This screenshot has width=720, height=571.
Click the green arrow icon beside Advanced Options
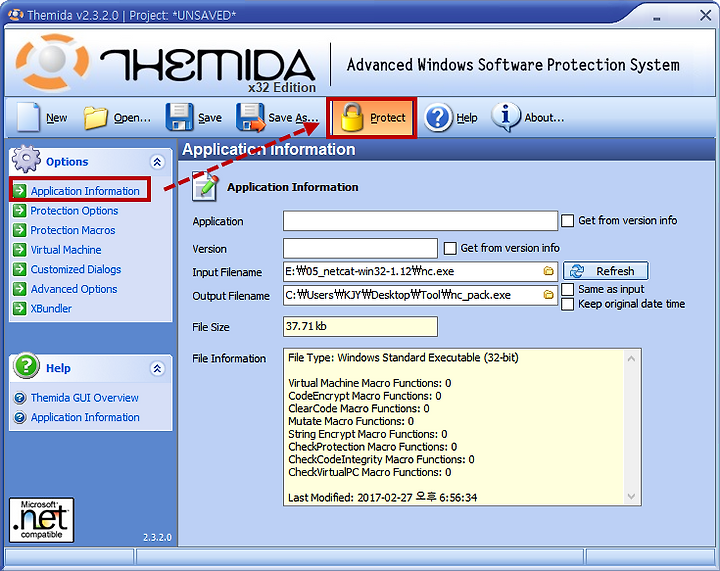pos(20,289)
